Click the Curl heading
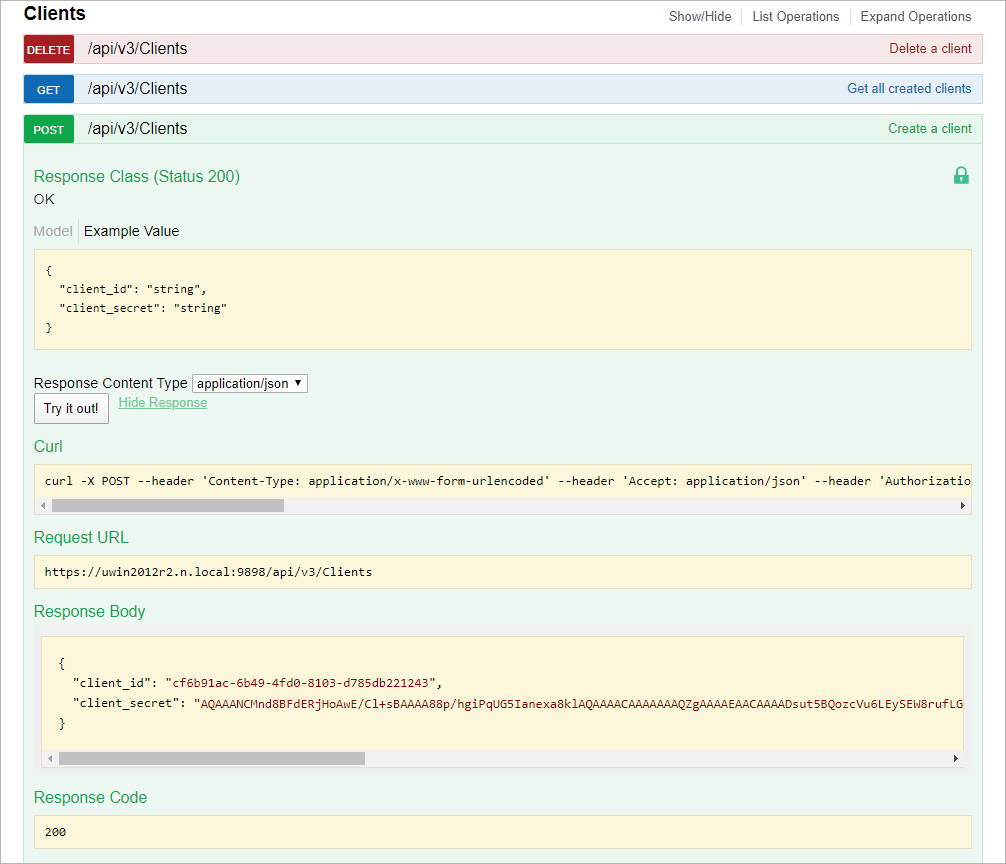The image size is (1006, 864). pyautogui.click(x=48, y=446)
